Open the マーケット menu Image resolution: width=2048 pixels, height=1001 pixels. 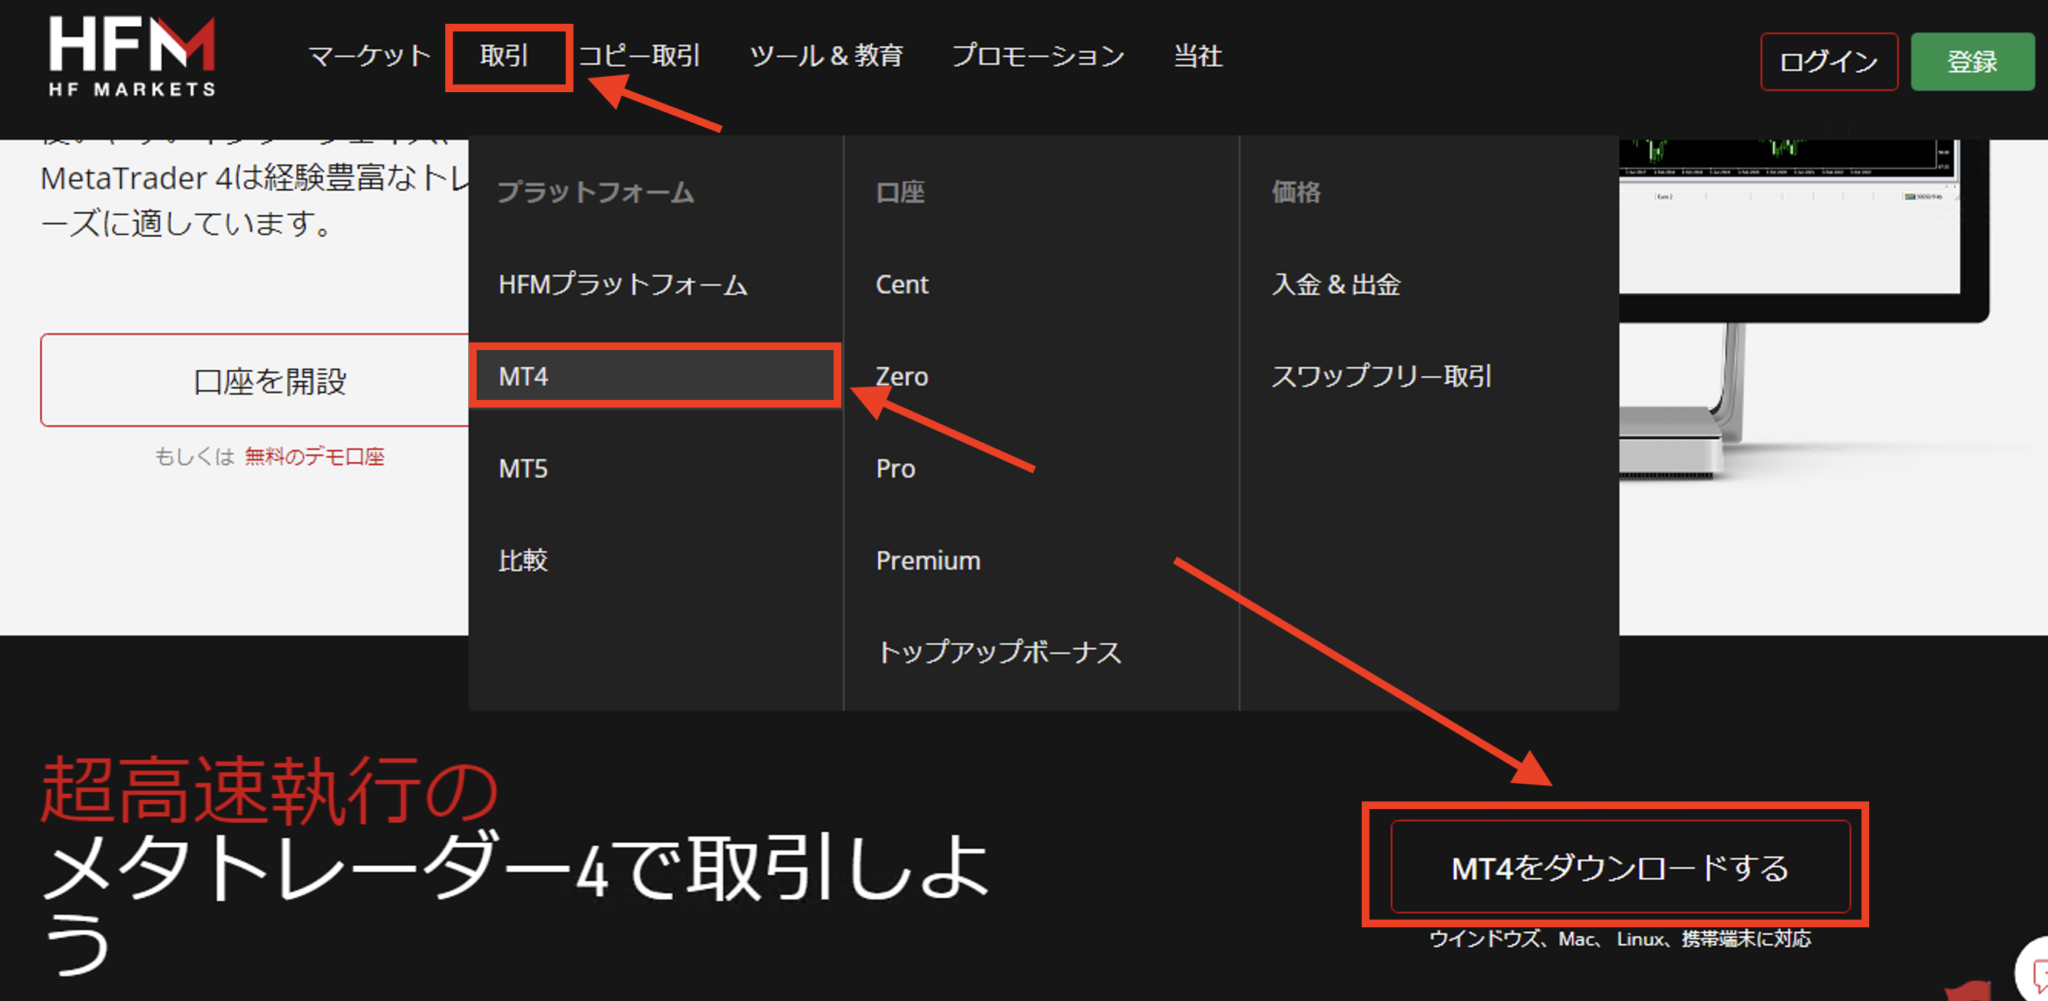tap(366, 57)
